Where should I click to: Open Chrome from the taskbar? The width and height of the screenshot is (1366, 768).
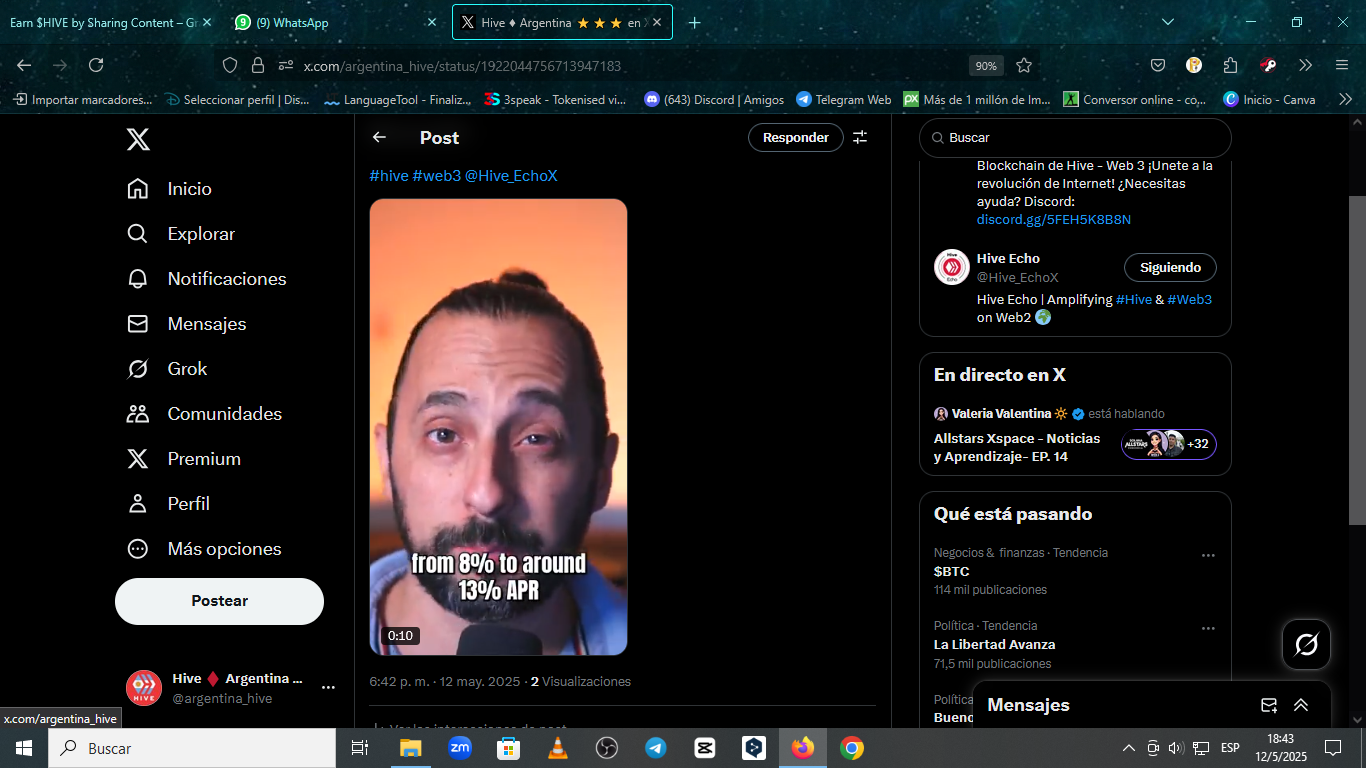[852, 748]
